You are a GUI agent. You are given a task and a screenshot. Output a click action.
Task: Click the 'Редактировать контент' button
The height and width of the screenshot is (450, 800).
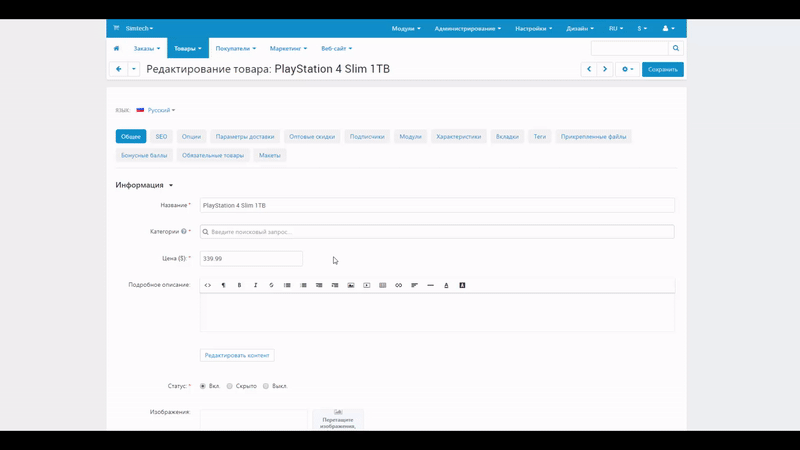pyautogui.click(x=237, y=355)
